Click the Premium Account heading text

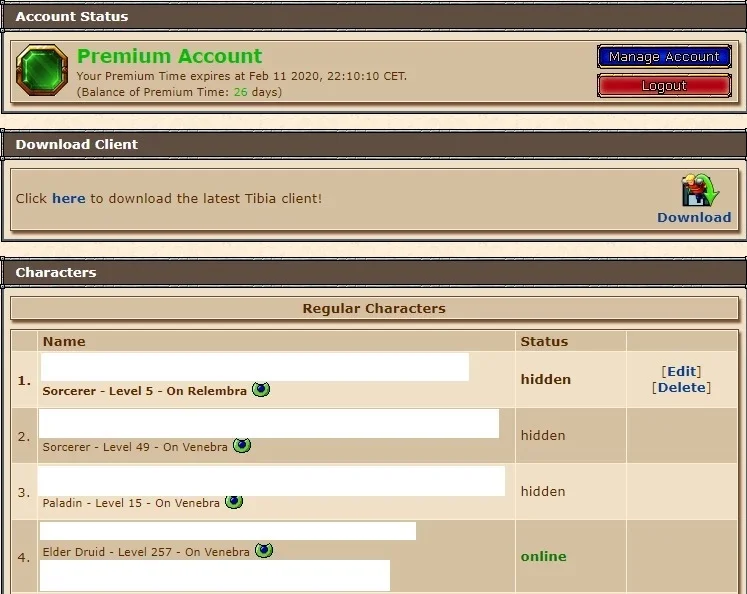click(x=170, y=56)
